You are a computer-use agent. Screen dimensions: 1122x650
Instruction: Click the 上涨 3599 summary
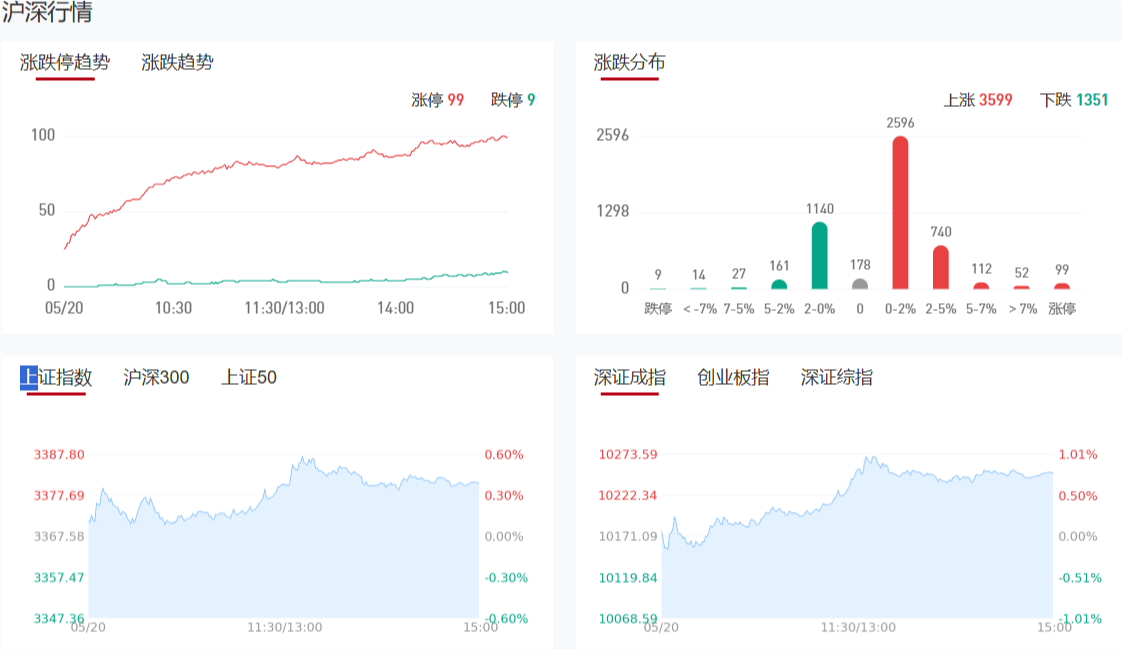click(x=978, y=100)
